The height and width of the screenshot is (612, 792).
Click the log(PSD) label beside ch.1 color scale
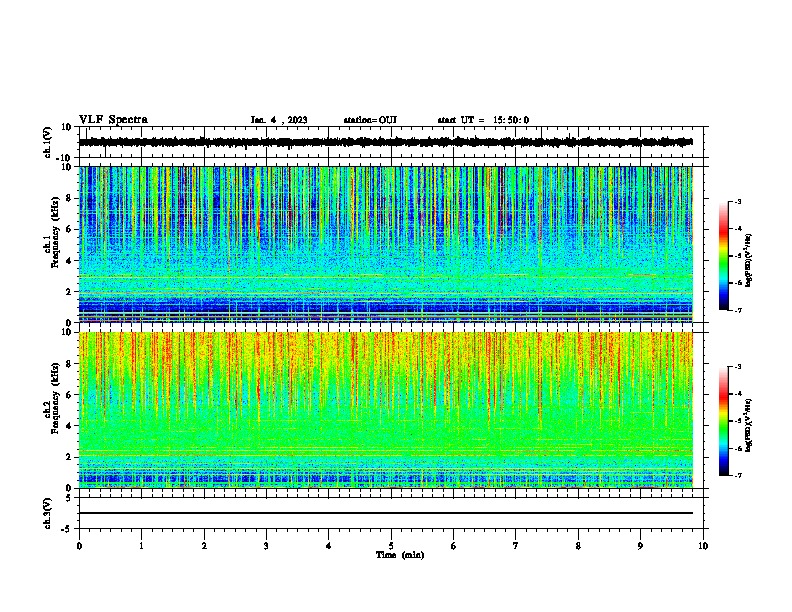(749, 260)
